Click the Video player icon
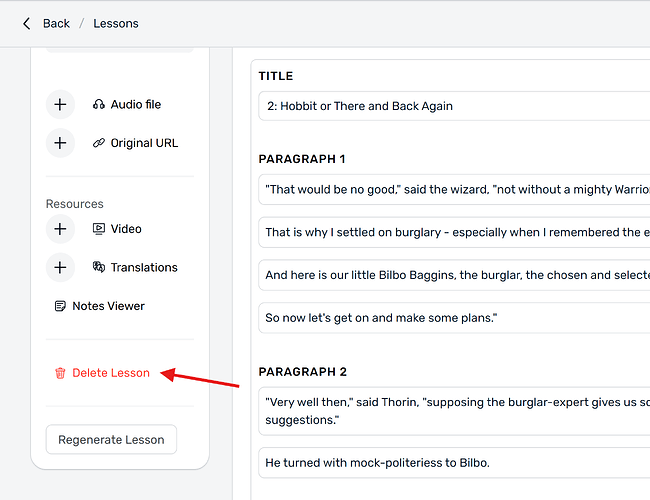The height and width of the screenshot is (500, 650). 99,229
